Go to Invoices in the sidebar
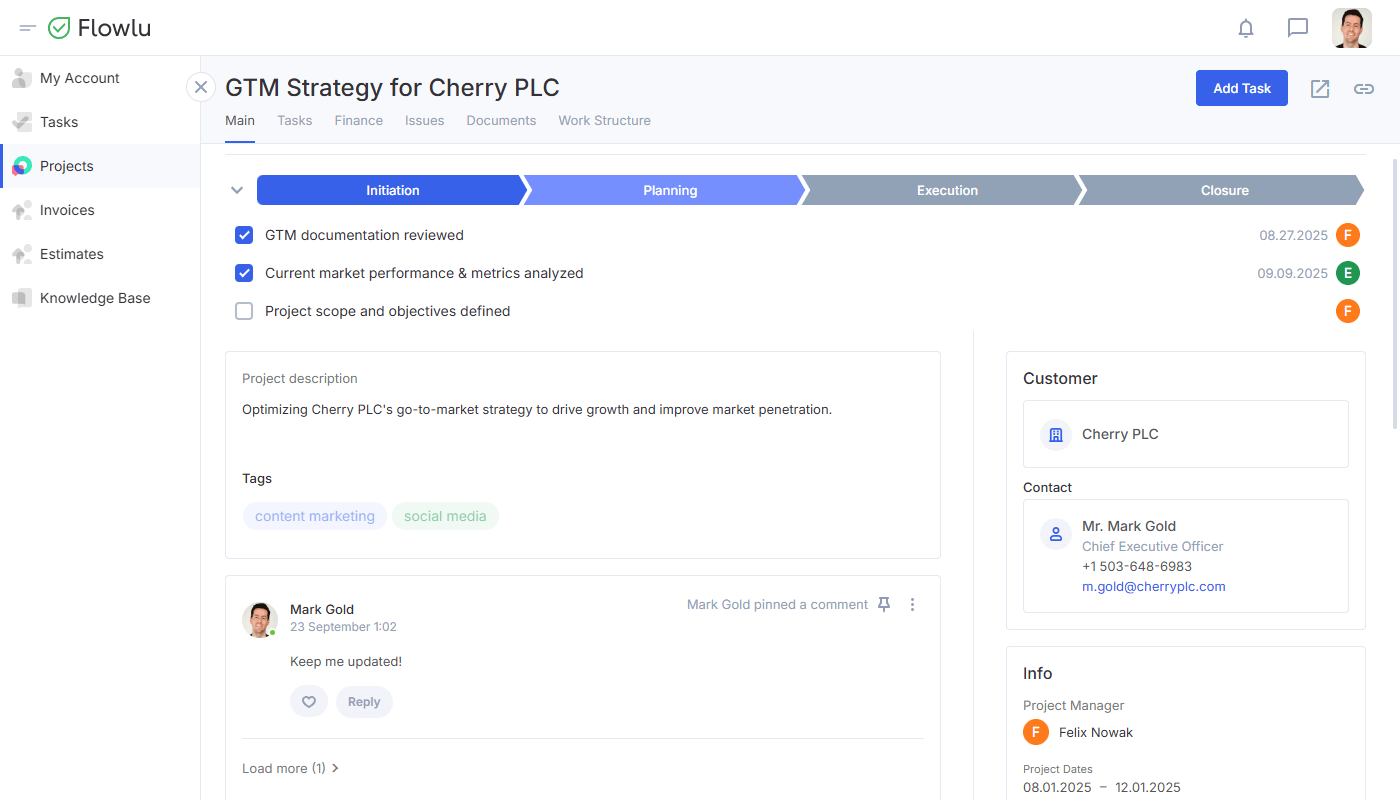Image resolution: width=1400 pixels, height=800 pixels. coord(67,210)
